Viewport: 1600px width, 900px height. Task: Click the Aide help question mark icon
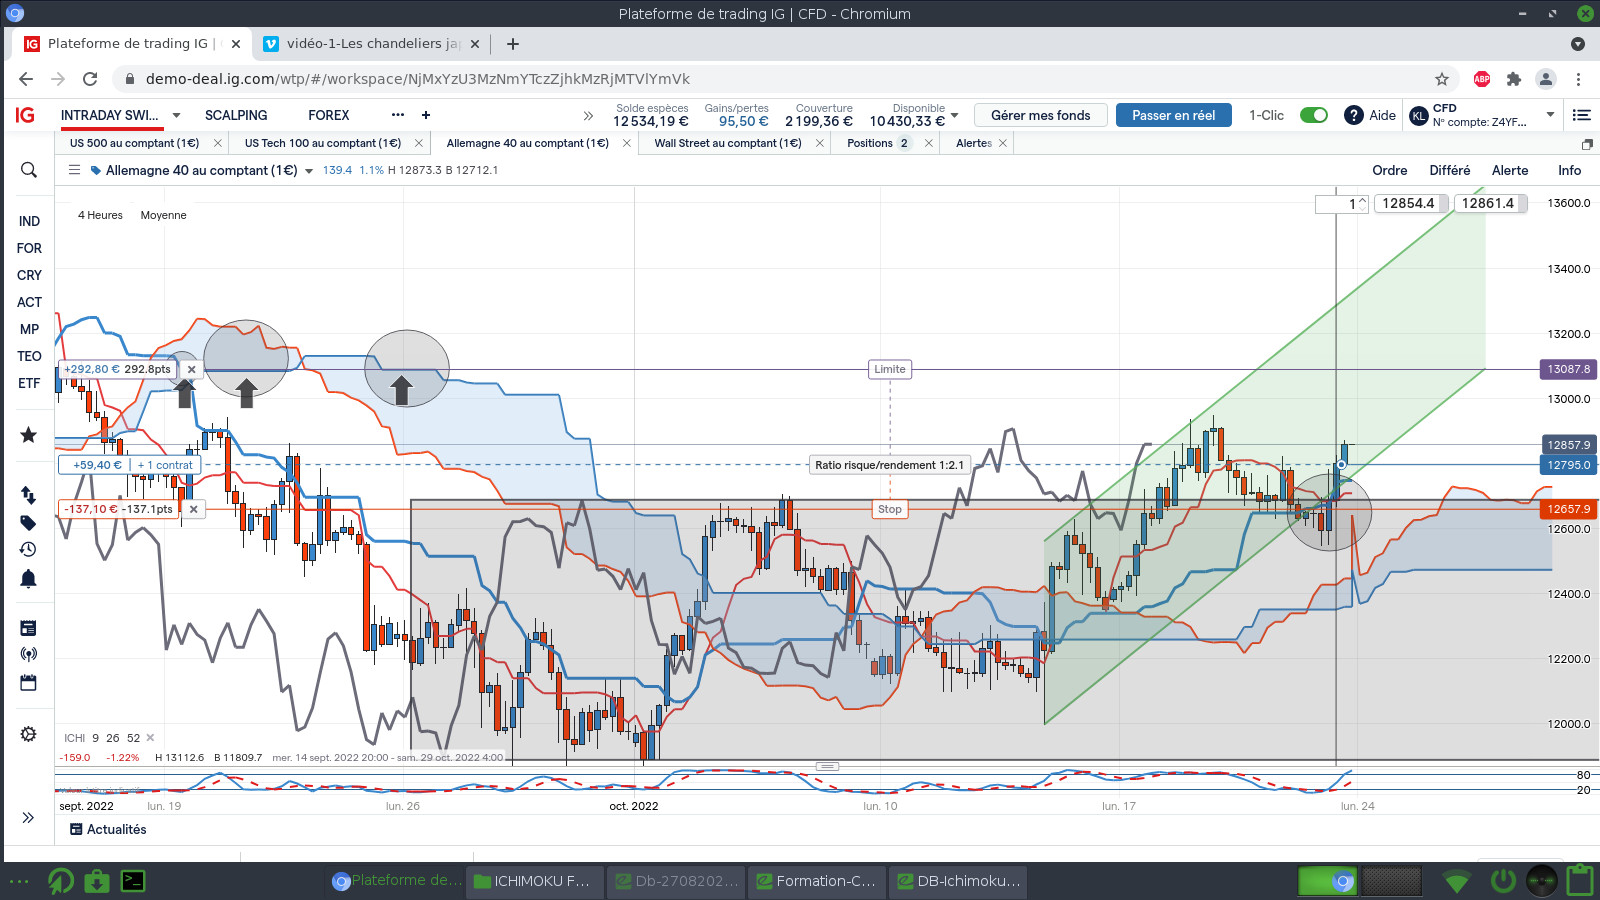(1354, 115)
